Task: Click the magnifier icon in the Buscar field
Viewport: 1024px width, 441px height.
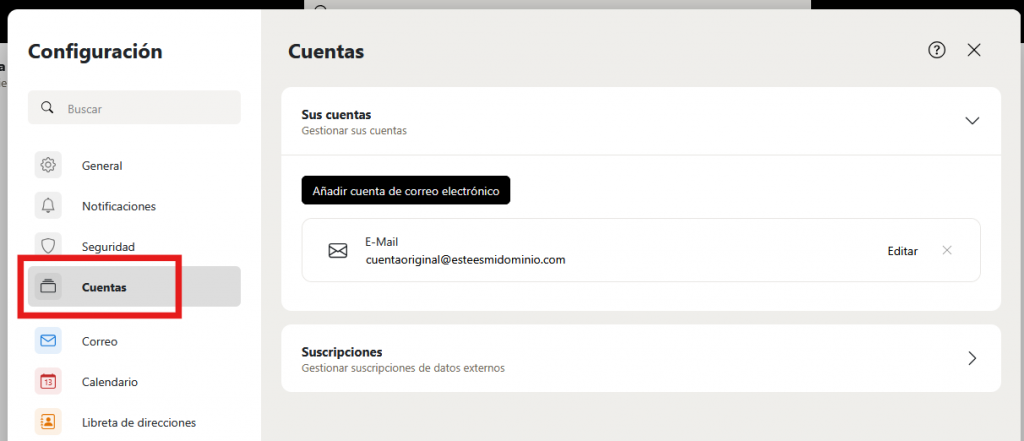Action: click(x=47, y=108)
